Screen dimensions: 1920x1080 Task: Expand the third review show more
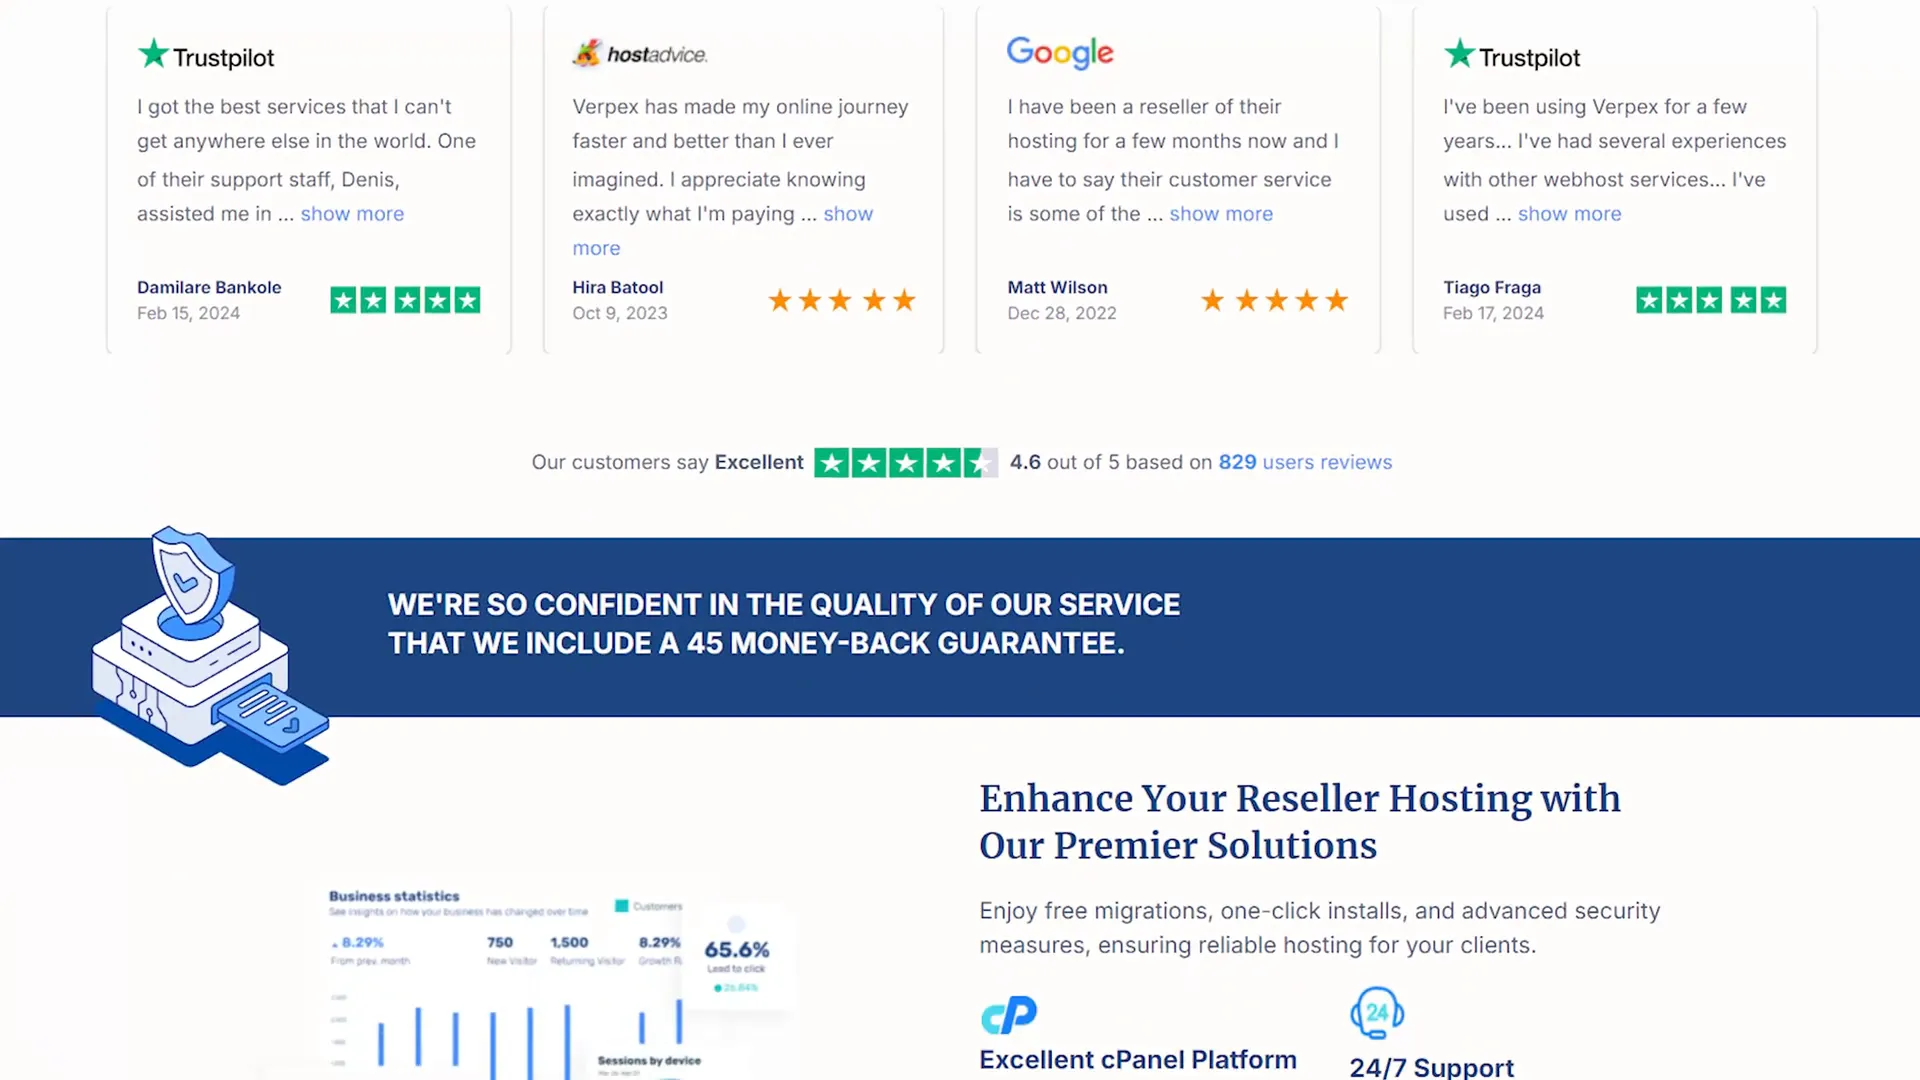1218,214
